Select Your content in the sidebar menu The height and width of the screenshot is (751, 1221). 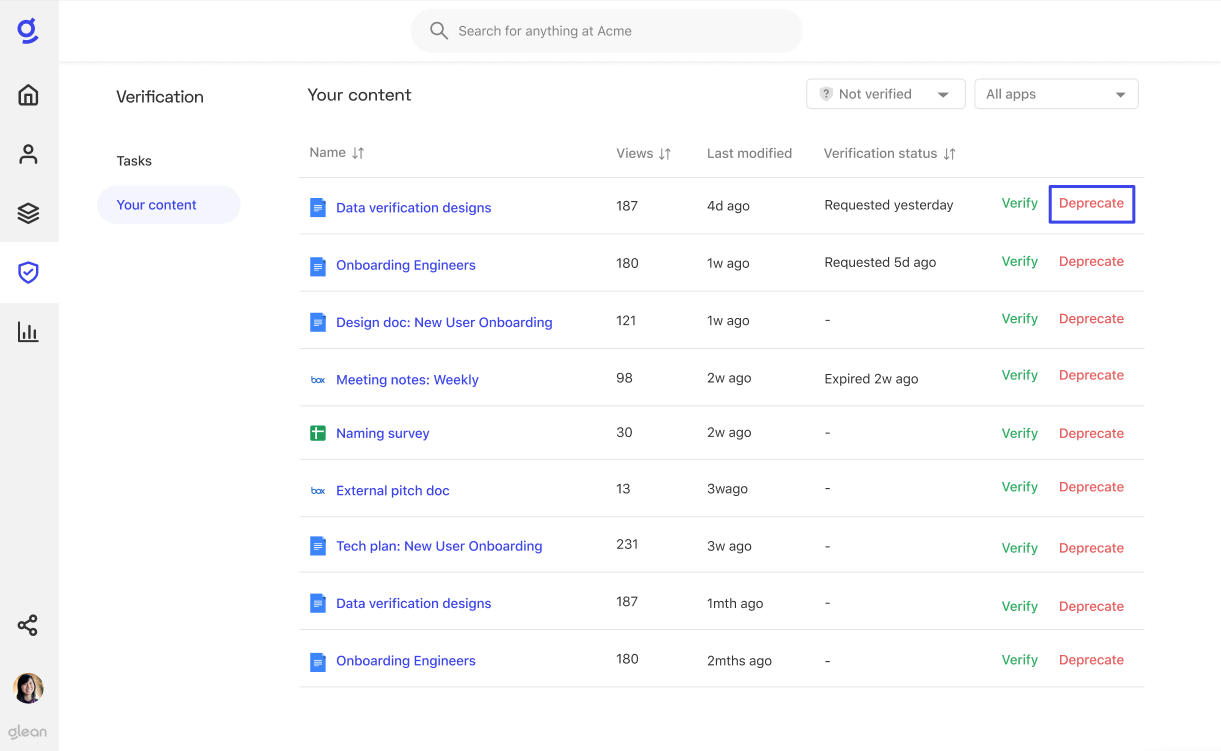click(x=156, y=204)
